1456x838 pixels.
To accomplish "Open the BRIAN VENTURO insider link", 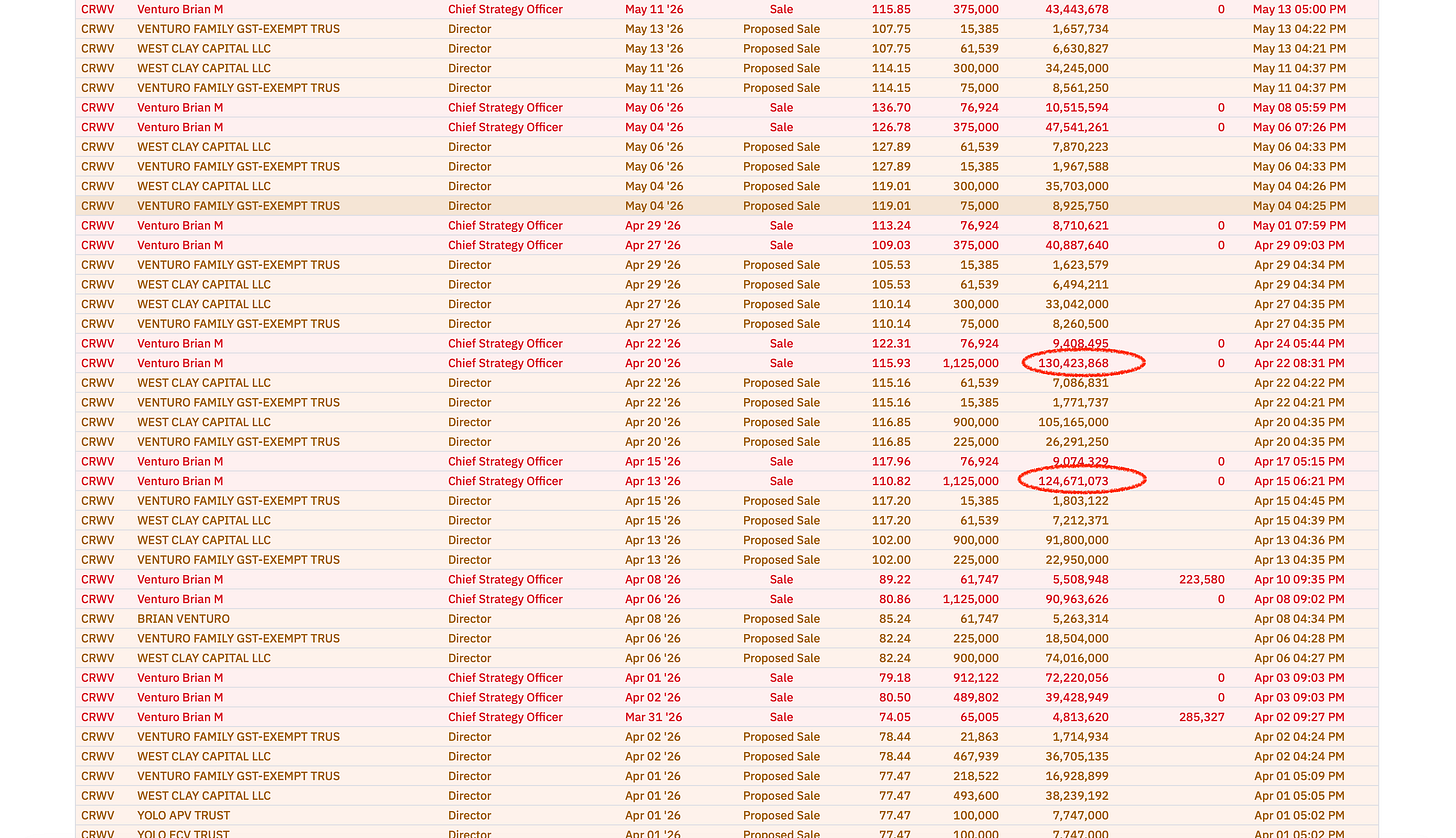I will (183, 619).
